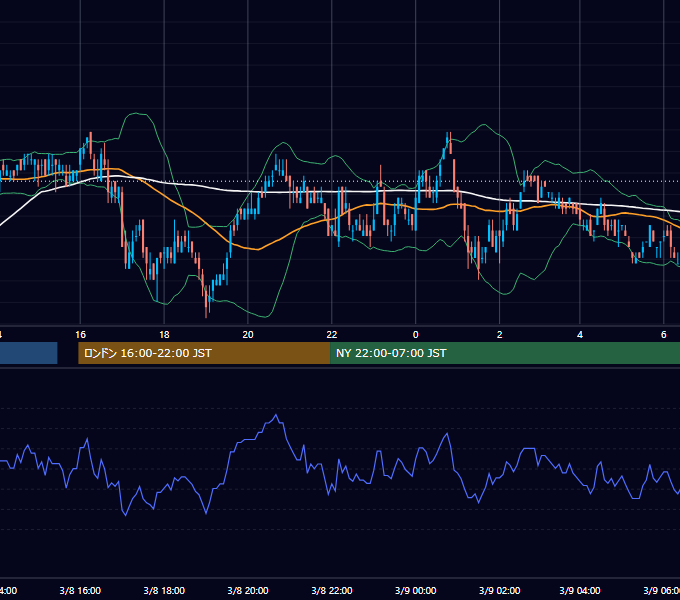Click the ロンドン 16:00-22:00 JST session bar
680x600 pixels.
204,353
